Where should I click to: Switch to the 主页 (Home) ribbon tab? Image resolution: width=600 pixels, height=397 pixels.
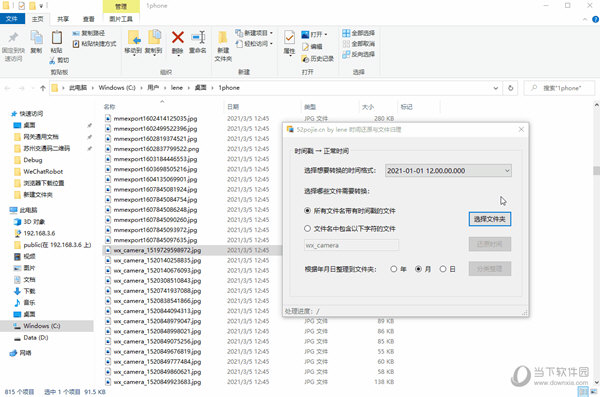[38, 19]
